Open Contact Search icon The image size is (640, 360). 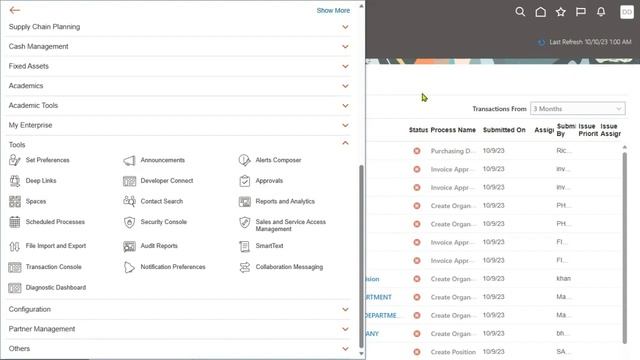[x=129, y=201]
